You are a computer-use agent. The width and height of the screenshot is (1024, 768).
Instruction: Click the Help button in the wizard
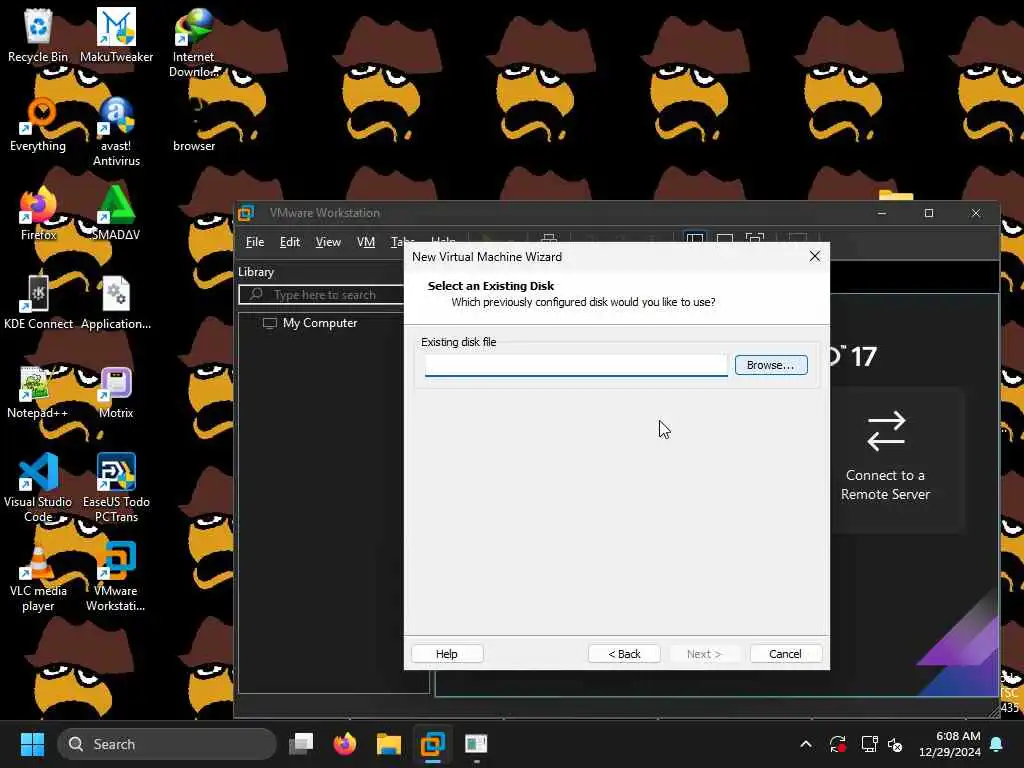(447, 654)
